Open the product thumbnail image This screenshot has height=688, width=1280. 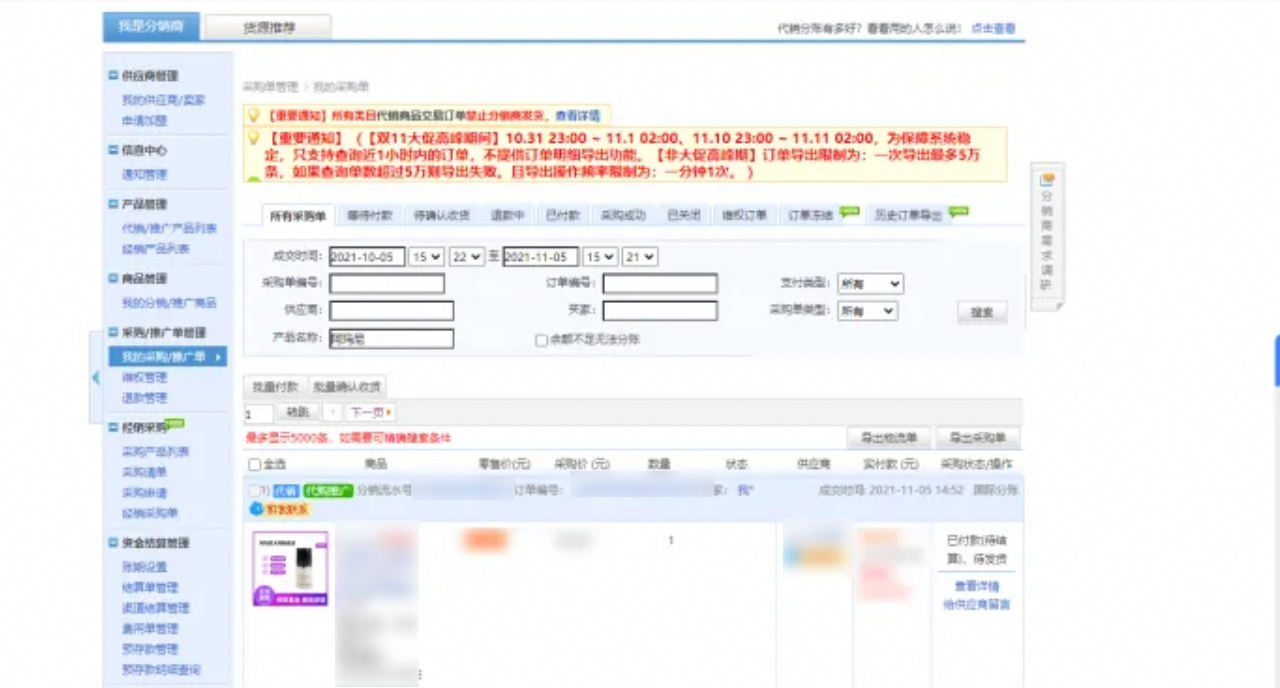(290, 569)
